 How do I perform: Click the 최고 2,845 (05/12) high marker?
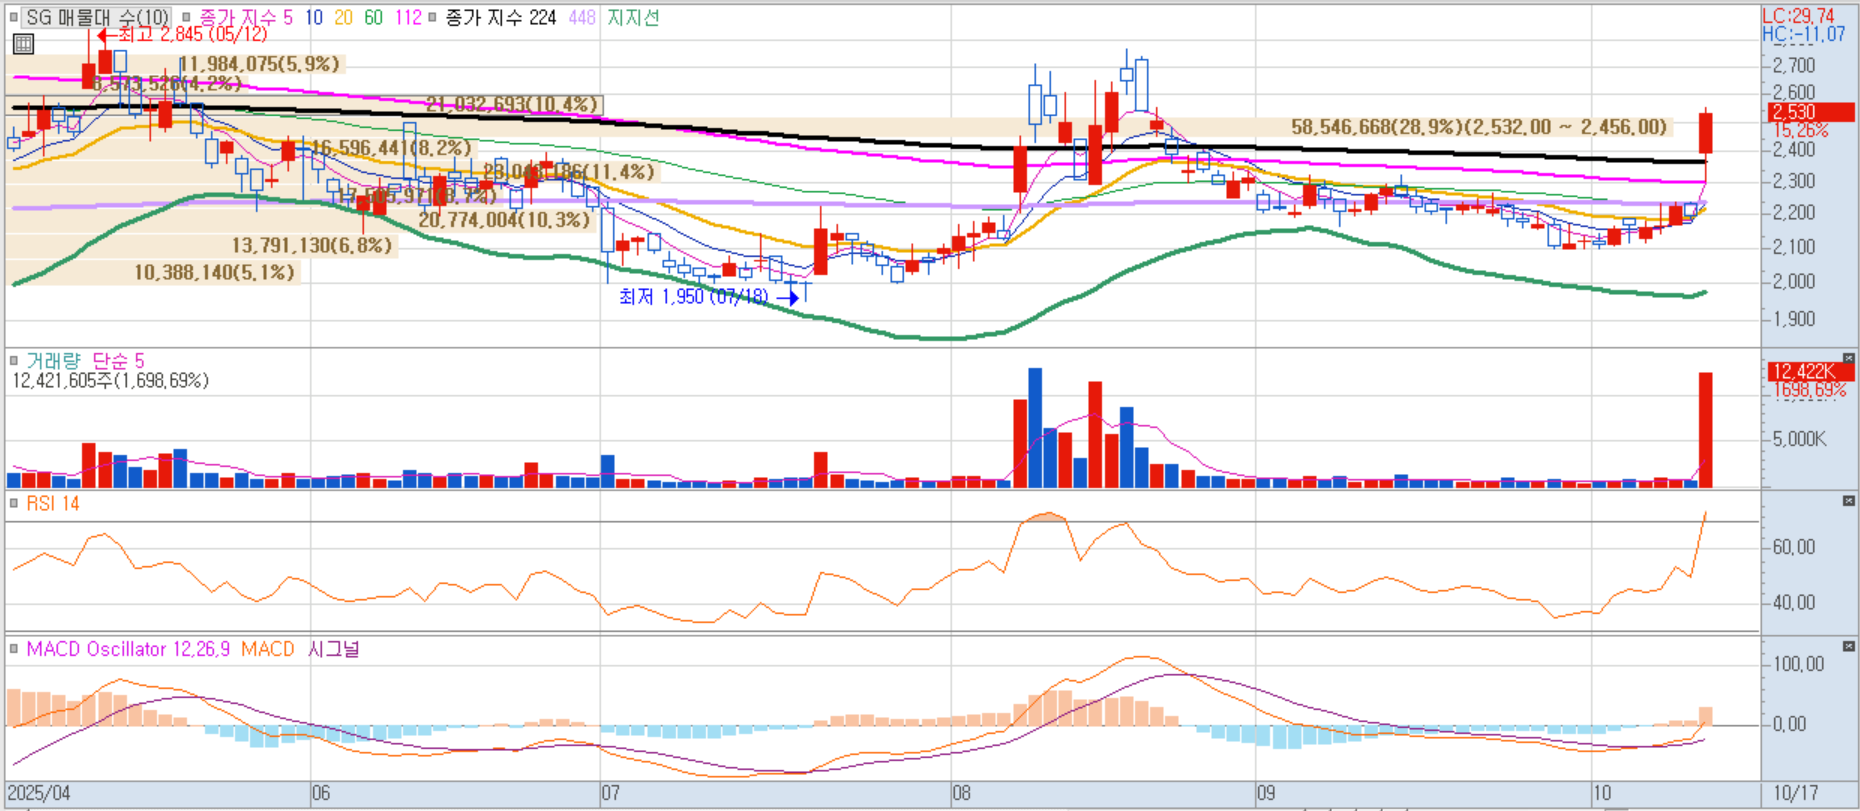pos(183,34)
